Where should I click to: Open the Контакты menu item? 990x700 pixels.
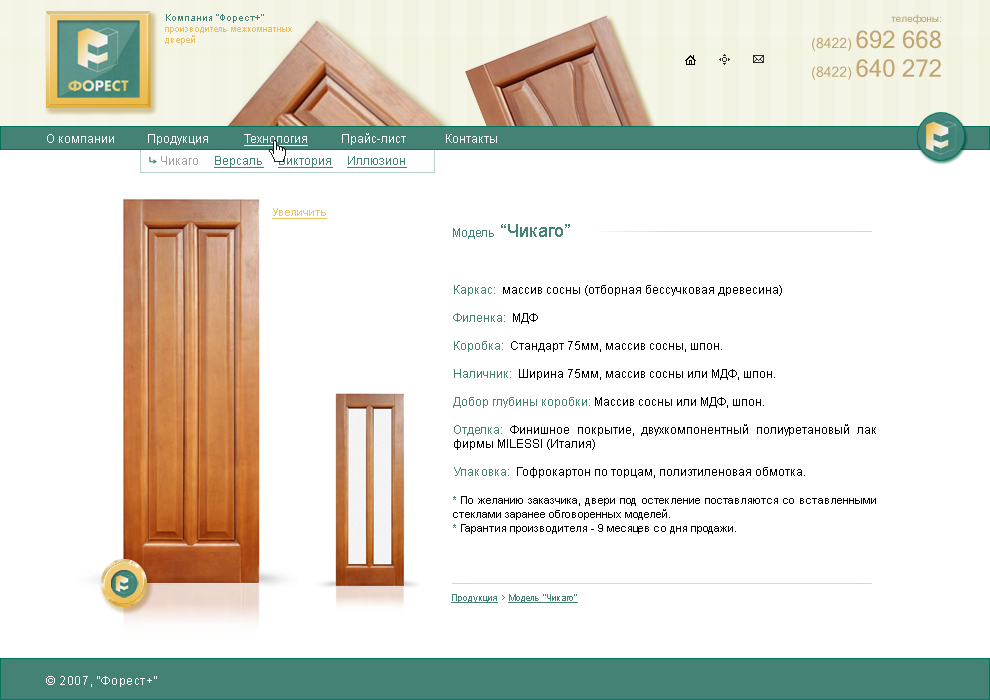point(471,139)
